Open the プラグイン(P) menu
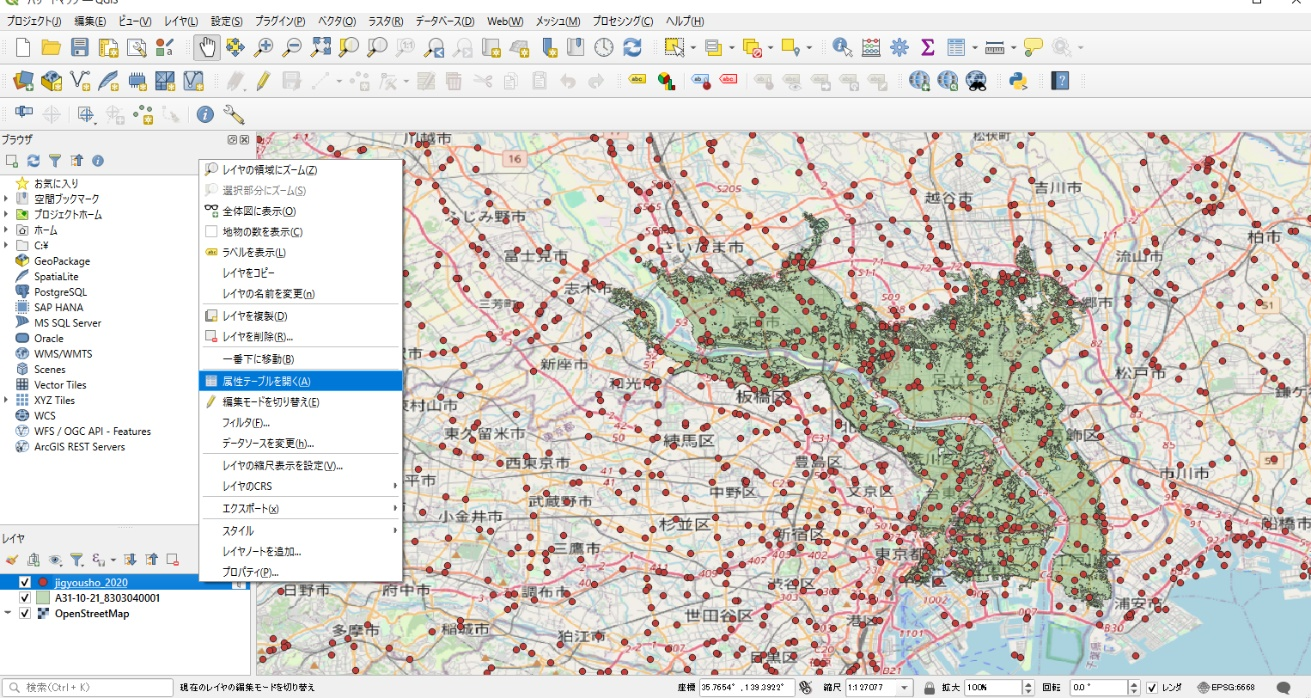Viewport: 1311px width, 698px height. [281, 21]
